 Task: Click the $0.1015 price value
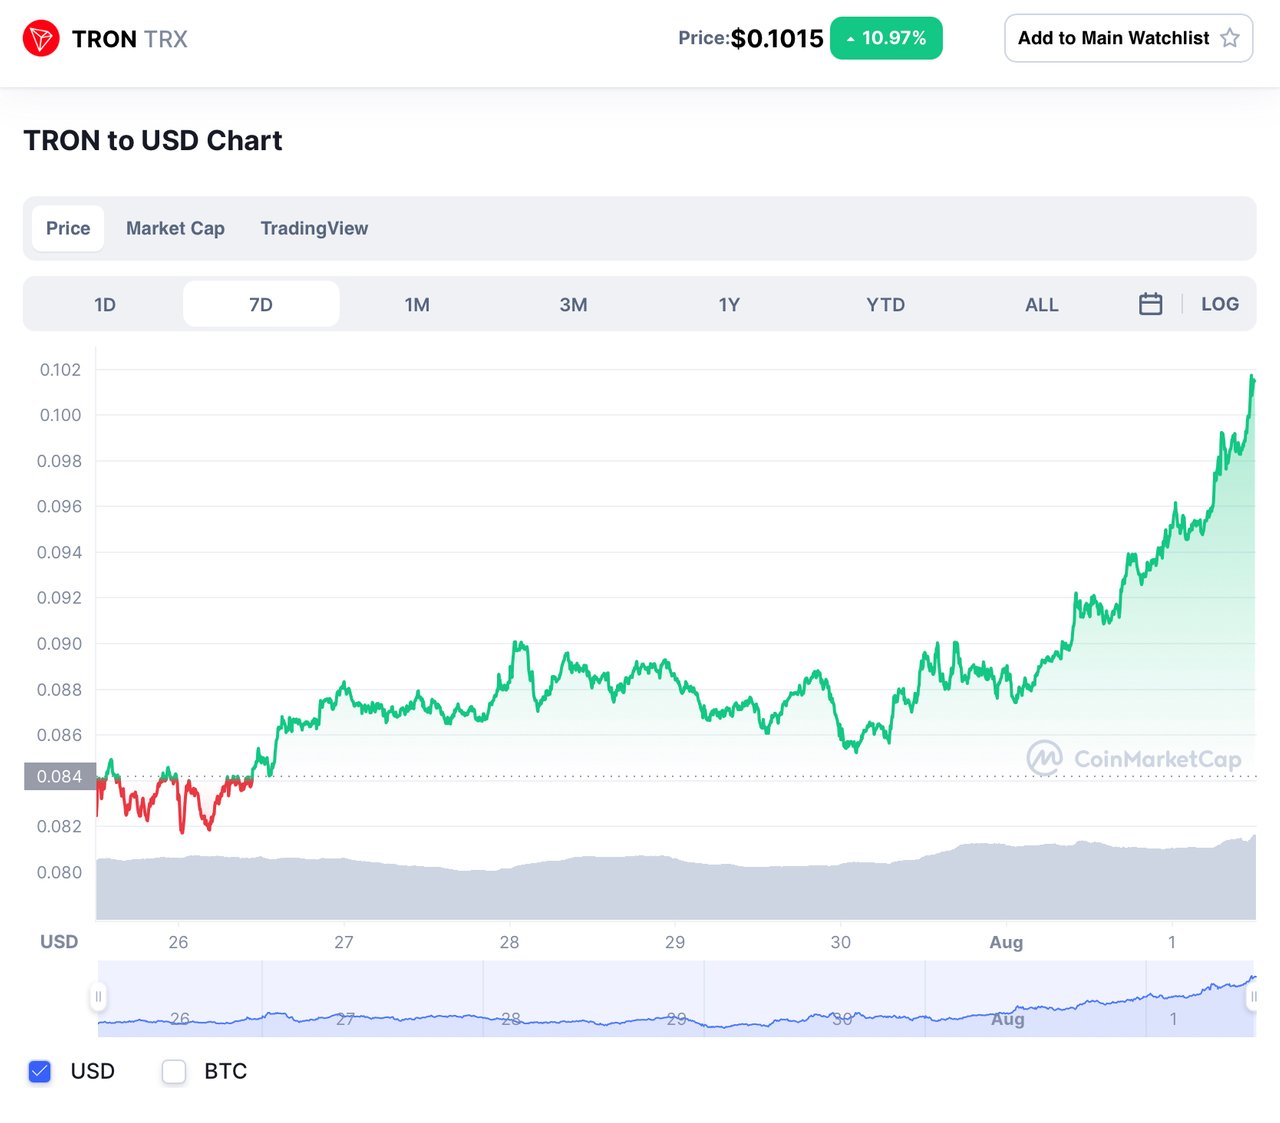(777, 38)
